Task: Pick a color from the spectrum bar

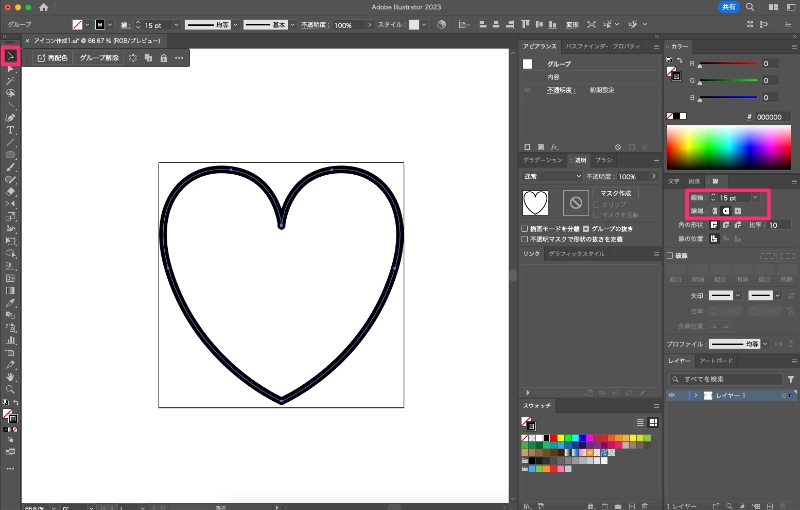Action: pyautogui.click(x=729, y=148)
